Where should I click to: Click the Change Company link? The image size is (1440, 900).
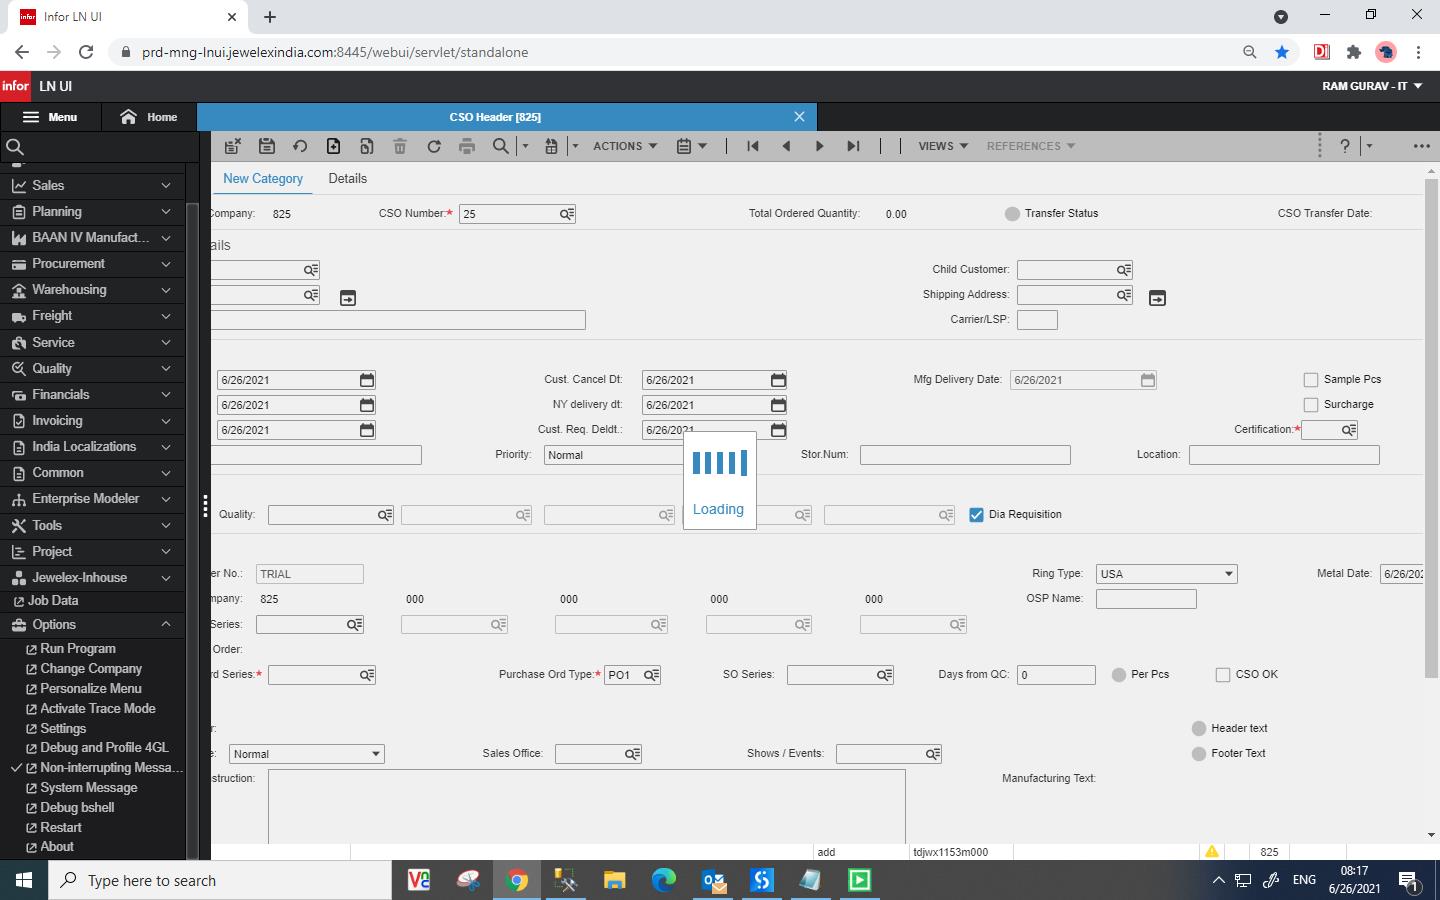(x=91, y=669)
